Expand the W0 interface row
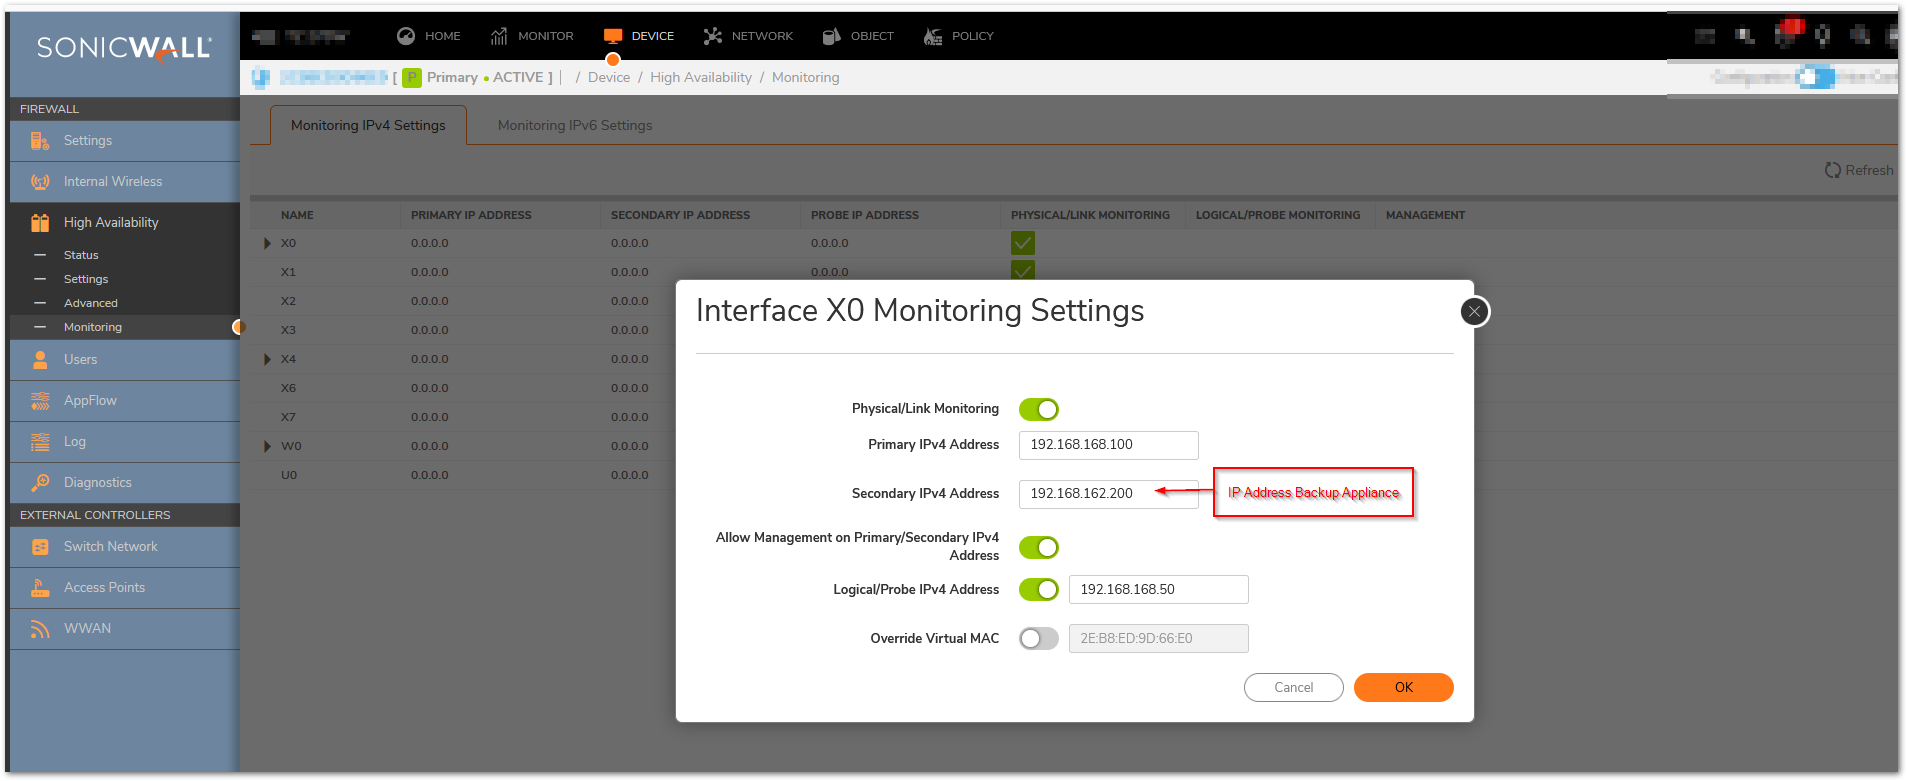The height and width of the screenshot is (781, 1907). pyautogui.click(x=267, y=446)
